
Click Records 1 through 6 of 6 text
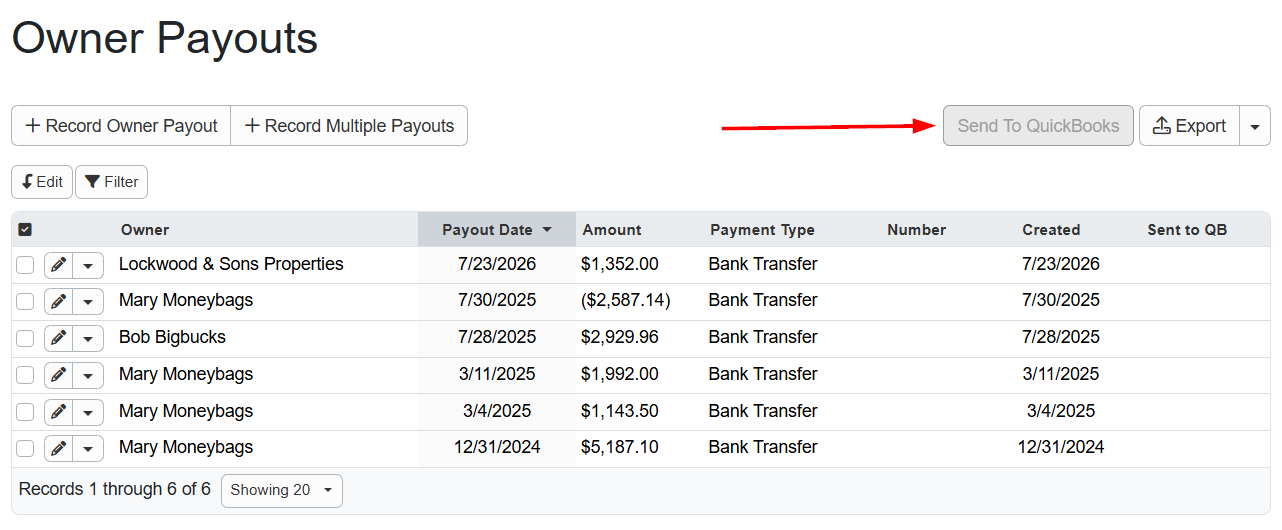pyautogui.click(x=115, y=489)
